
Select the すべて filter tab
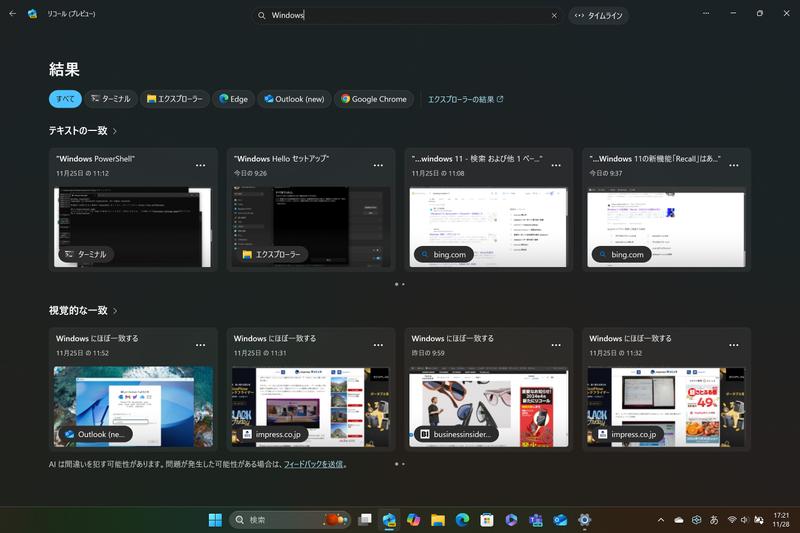65,99
